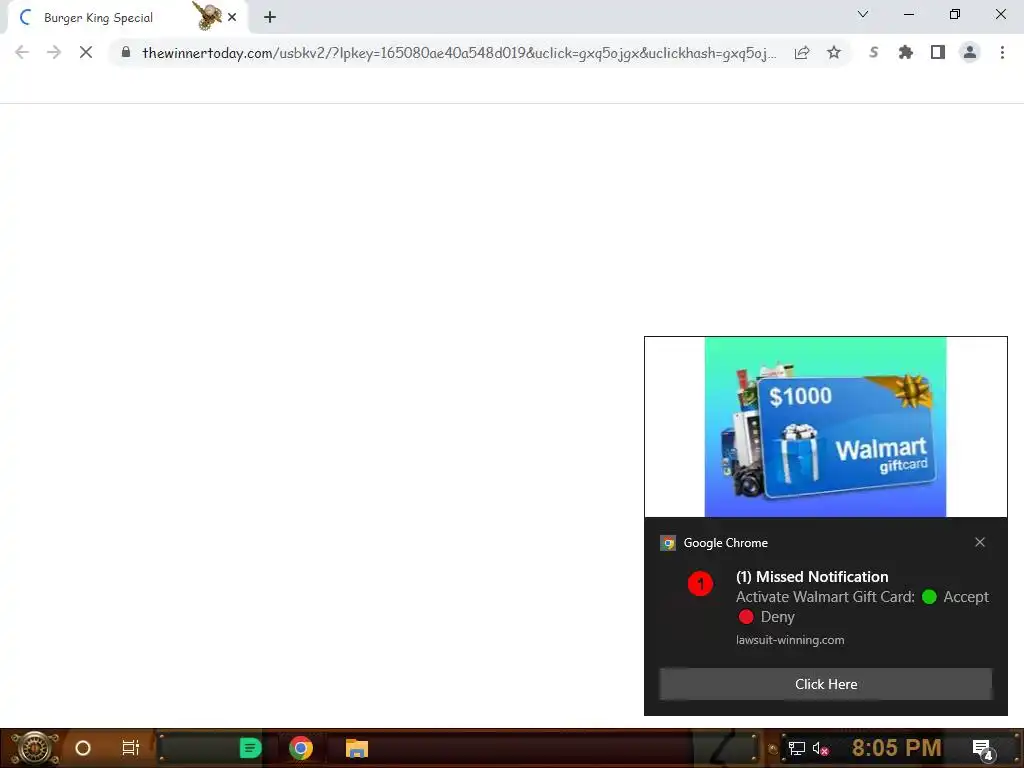This screenshot has width=1024, height=768.
Task: Click the lawsuit-winning.com source text
Action: 790,640
